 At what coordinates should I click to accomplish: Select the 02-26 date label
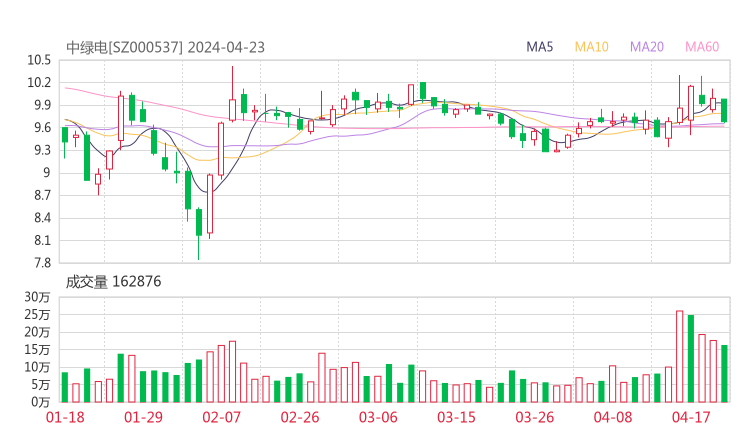point(300,417)
